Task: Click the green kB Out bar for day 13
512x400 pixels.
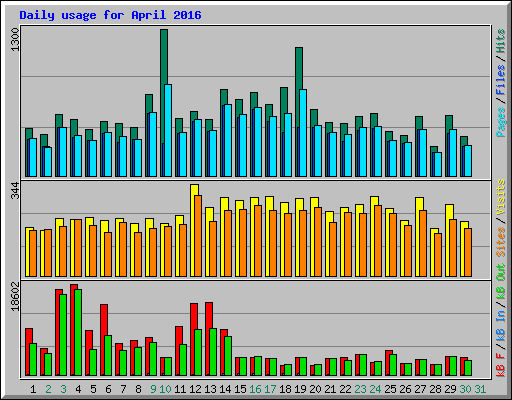Action: point(213,352)
